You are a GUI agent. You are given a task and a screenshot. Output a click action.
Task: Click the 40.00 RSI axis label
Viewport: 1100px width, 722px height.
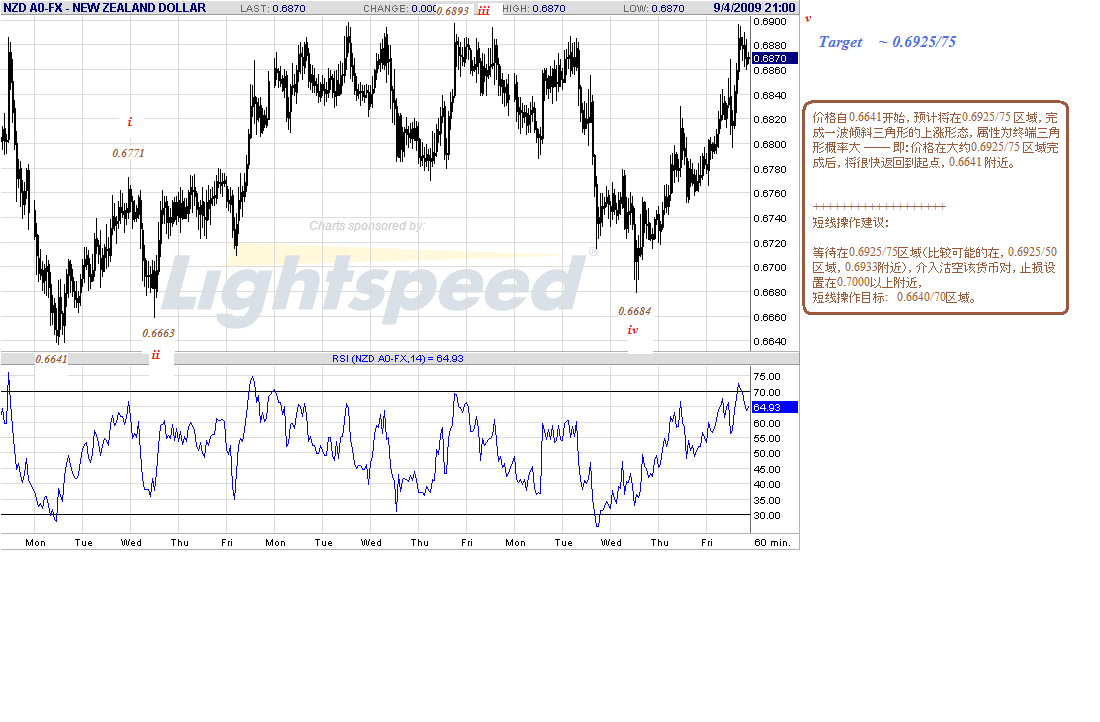[x=767, y=485]
